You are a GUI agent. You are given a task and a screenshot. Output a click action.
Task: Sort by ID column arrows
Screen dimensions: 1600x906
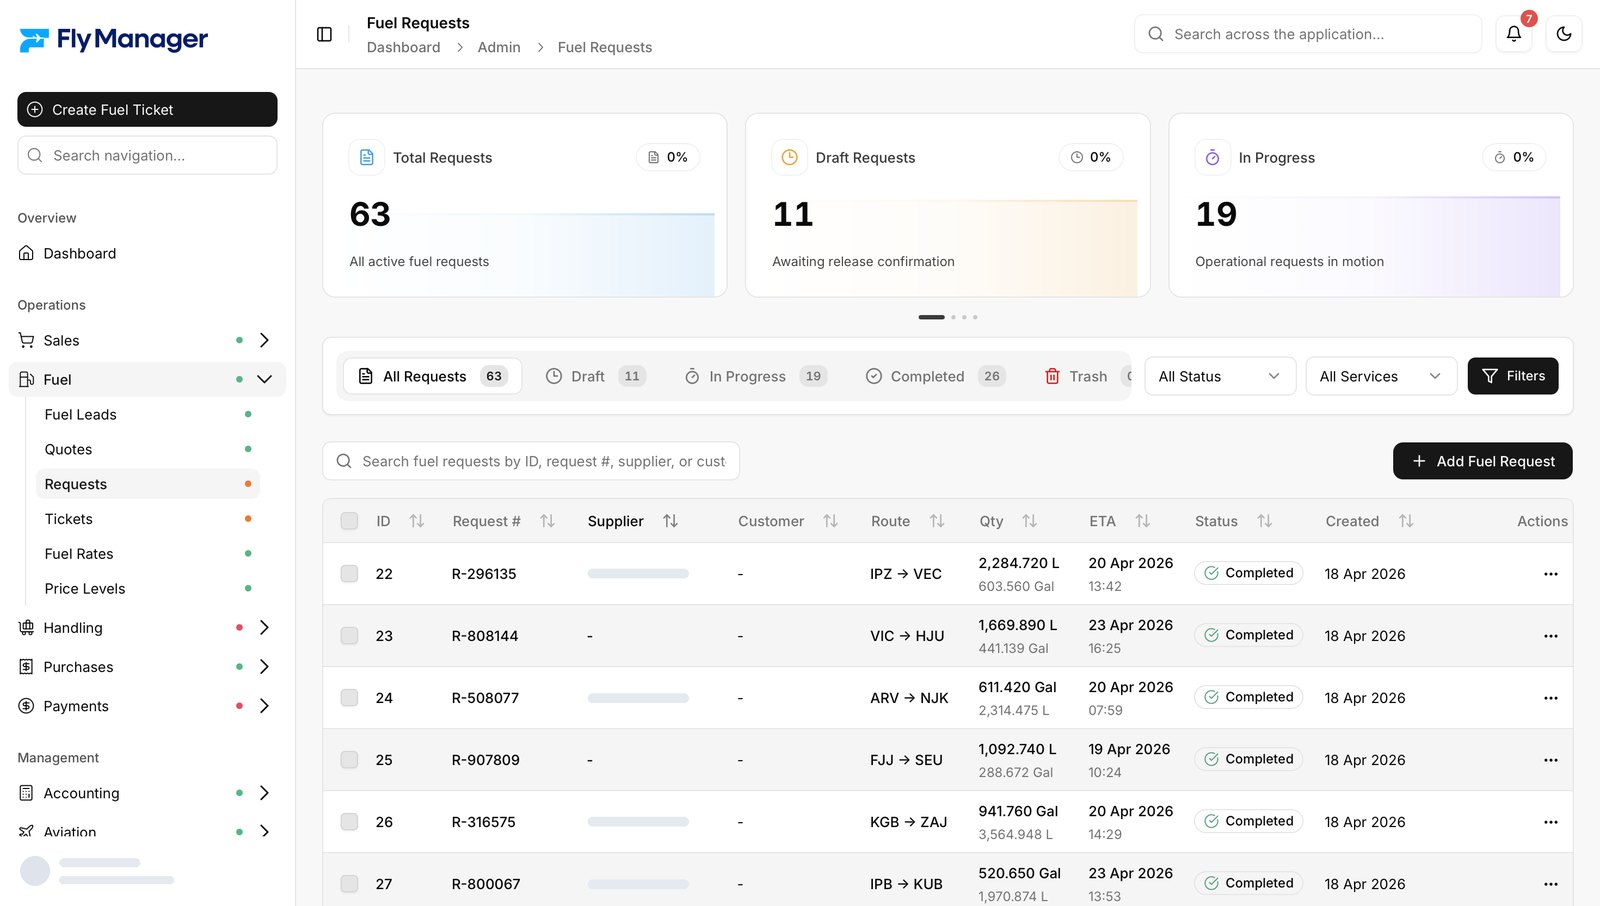coord(417,521)
